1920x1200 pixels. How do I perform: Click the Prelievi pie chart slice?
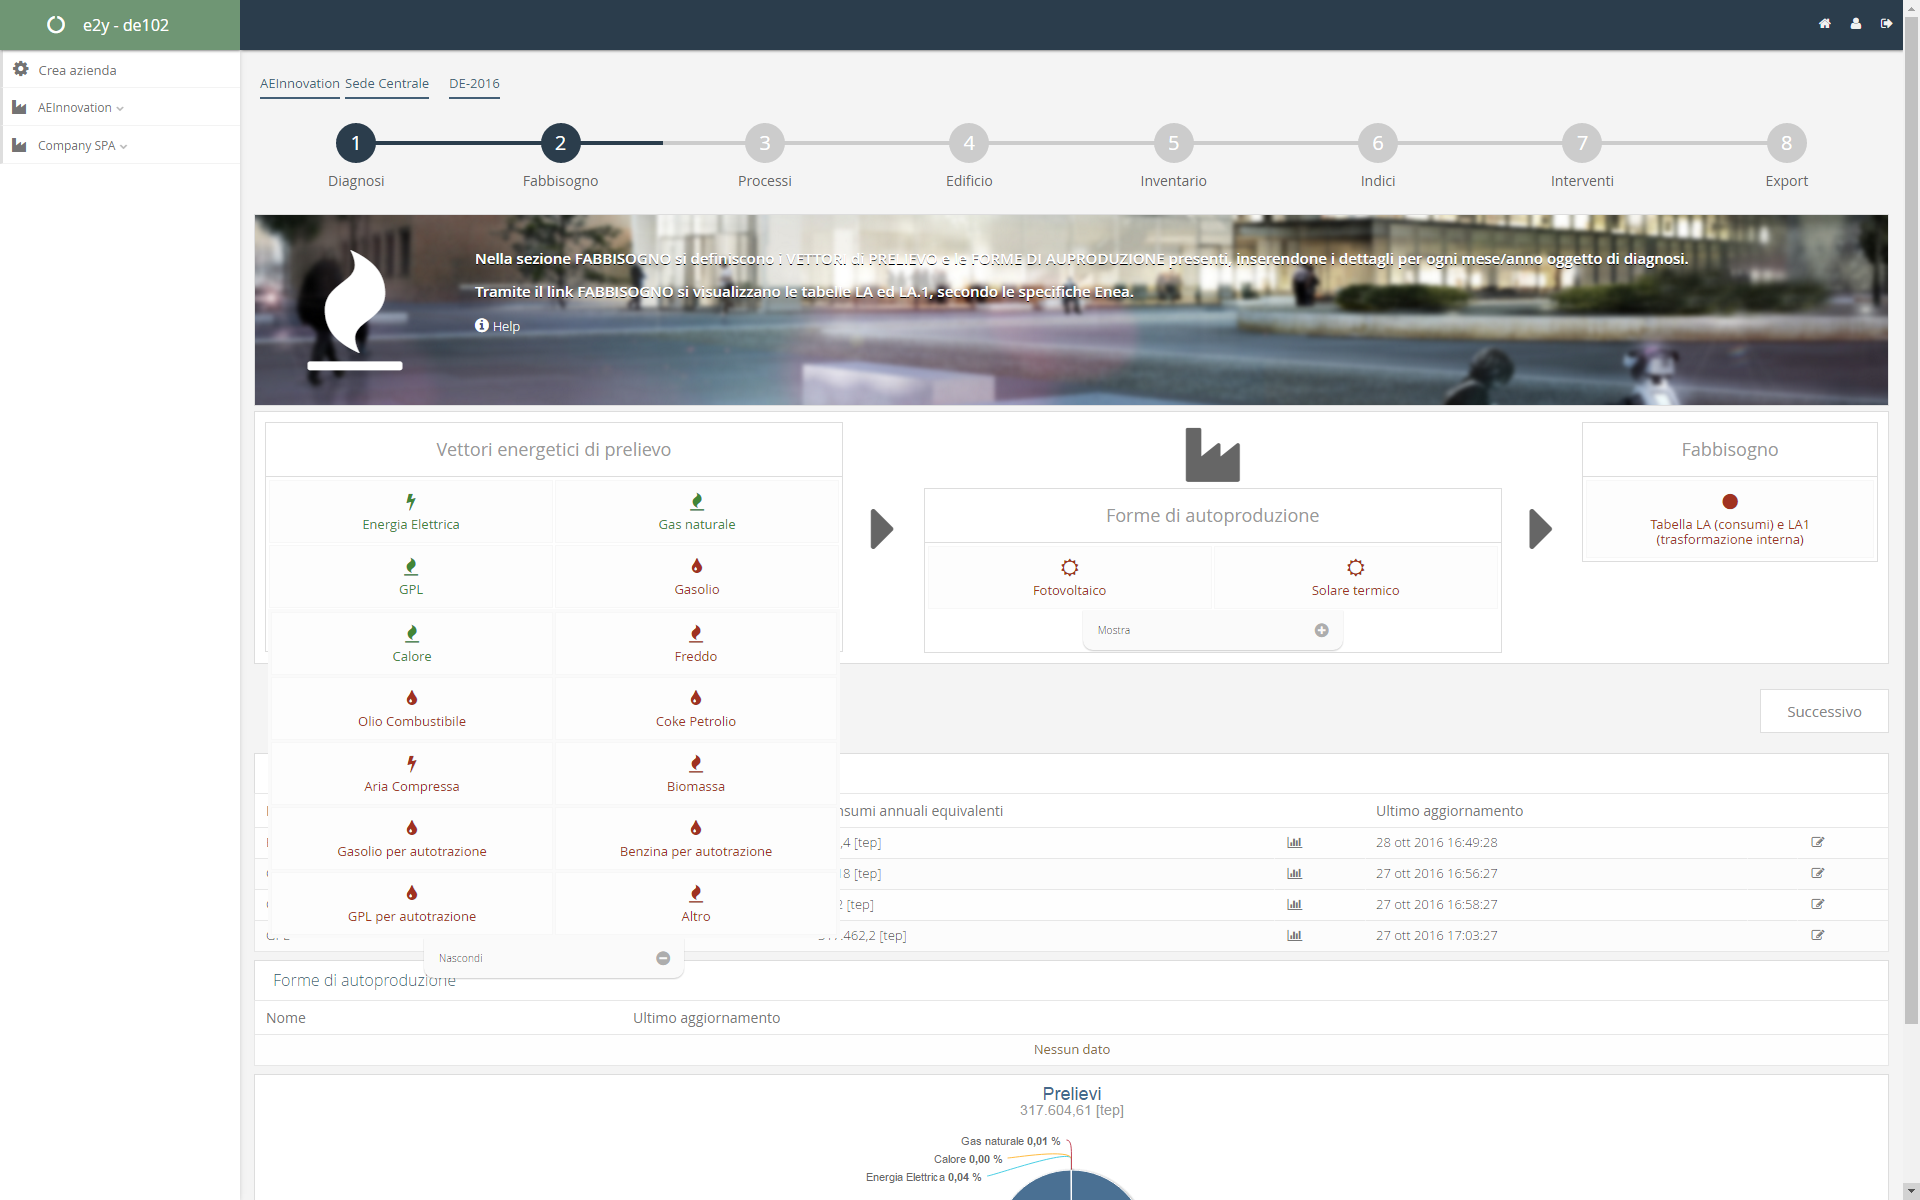coord(1071,1186)
